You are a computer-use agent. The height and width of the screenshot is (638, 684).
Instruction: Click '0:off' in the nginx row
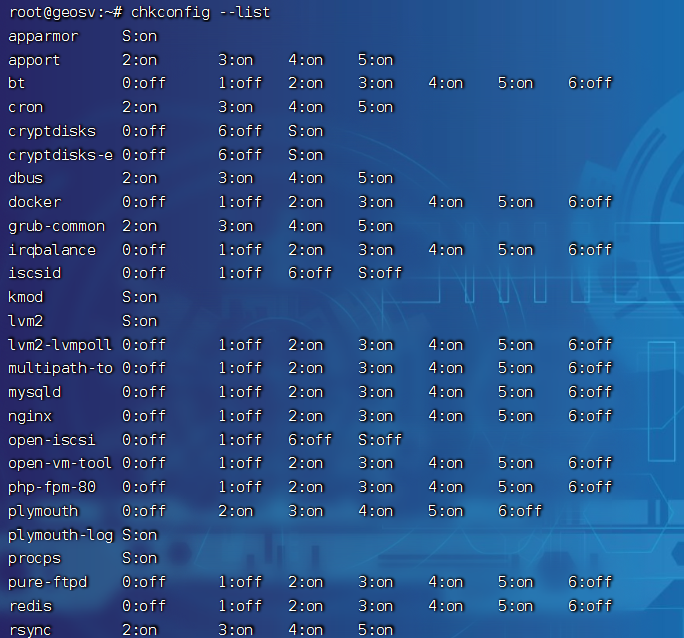[144, 416]
